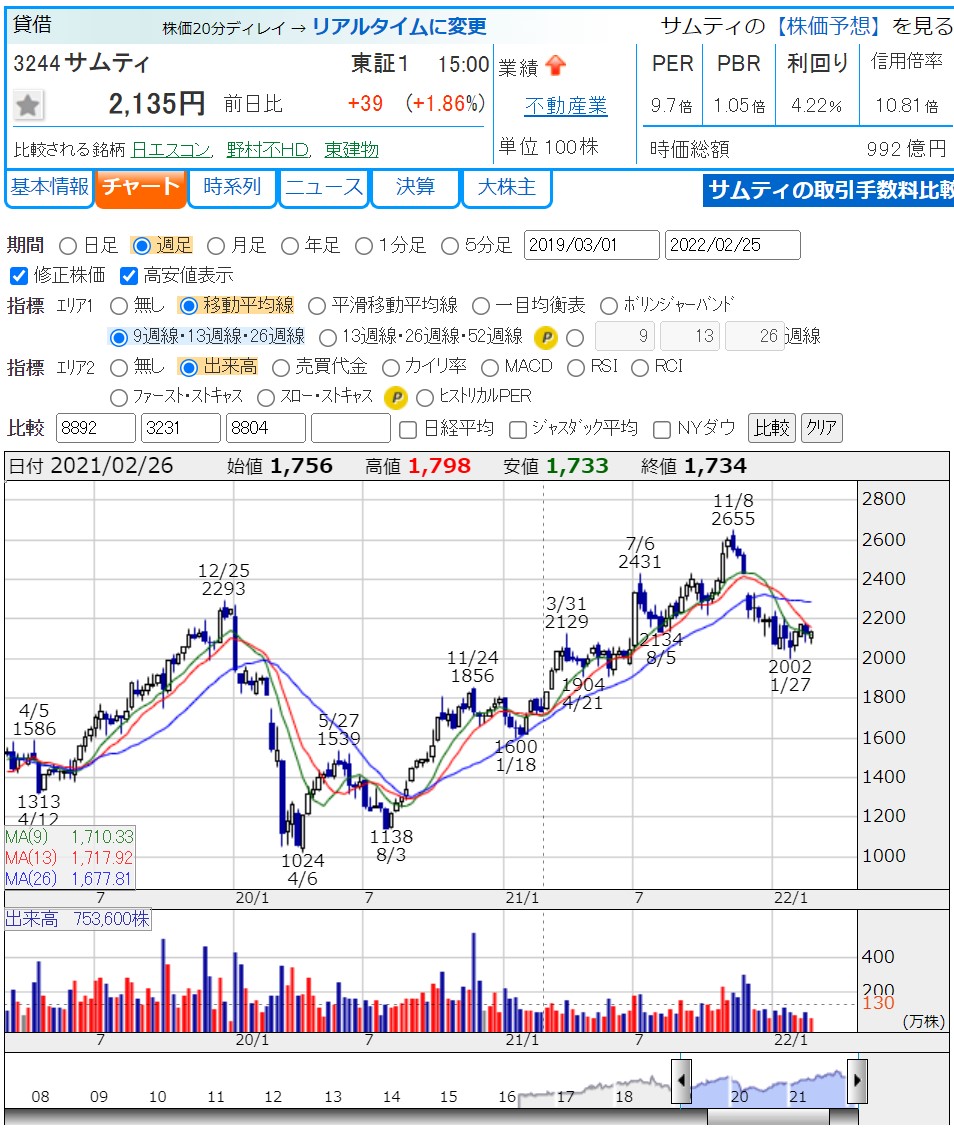This screenshot has height=1129, width=954.
Task: Click the premium P icon next to moving-average settings
Action: (546, 337)
